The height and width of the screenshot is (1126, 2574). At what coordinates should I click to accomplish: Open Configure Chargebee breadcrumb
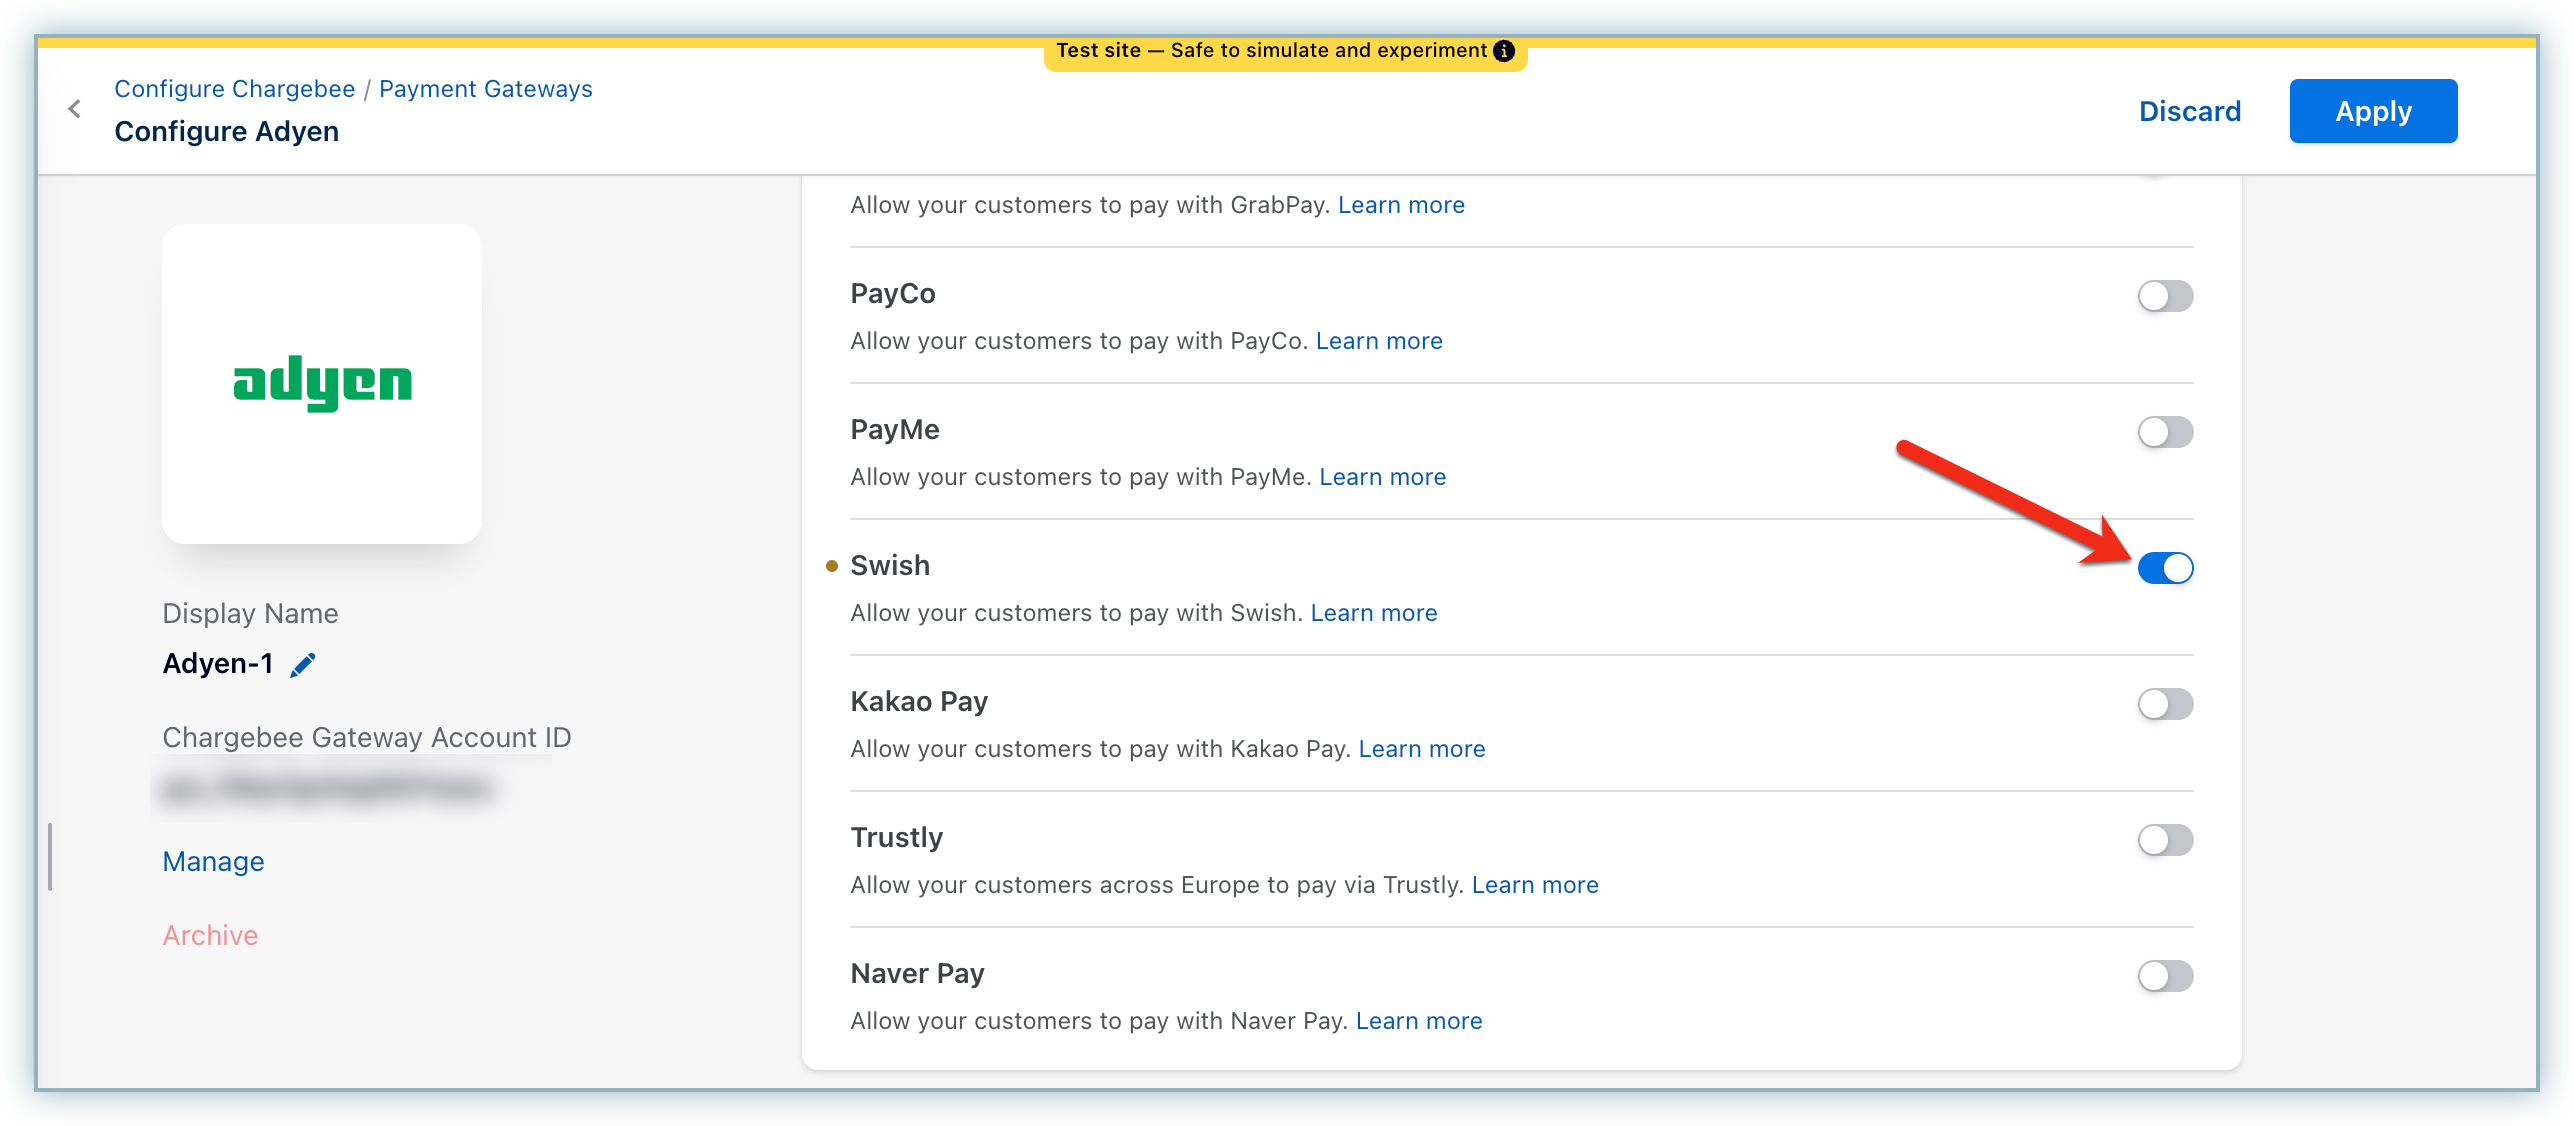tap(234, 89)
